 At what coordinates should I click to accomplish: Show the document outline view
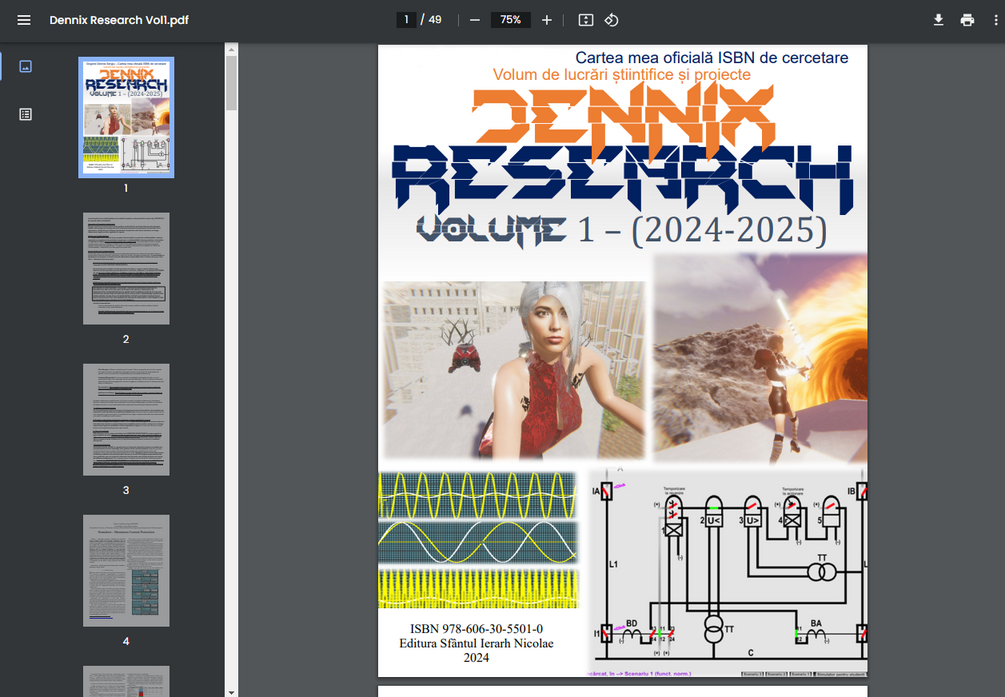(x=26, y=114)
